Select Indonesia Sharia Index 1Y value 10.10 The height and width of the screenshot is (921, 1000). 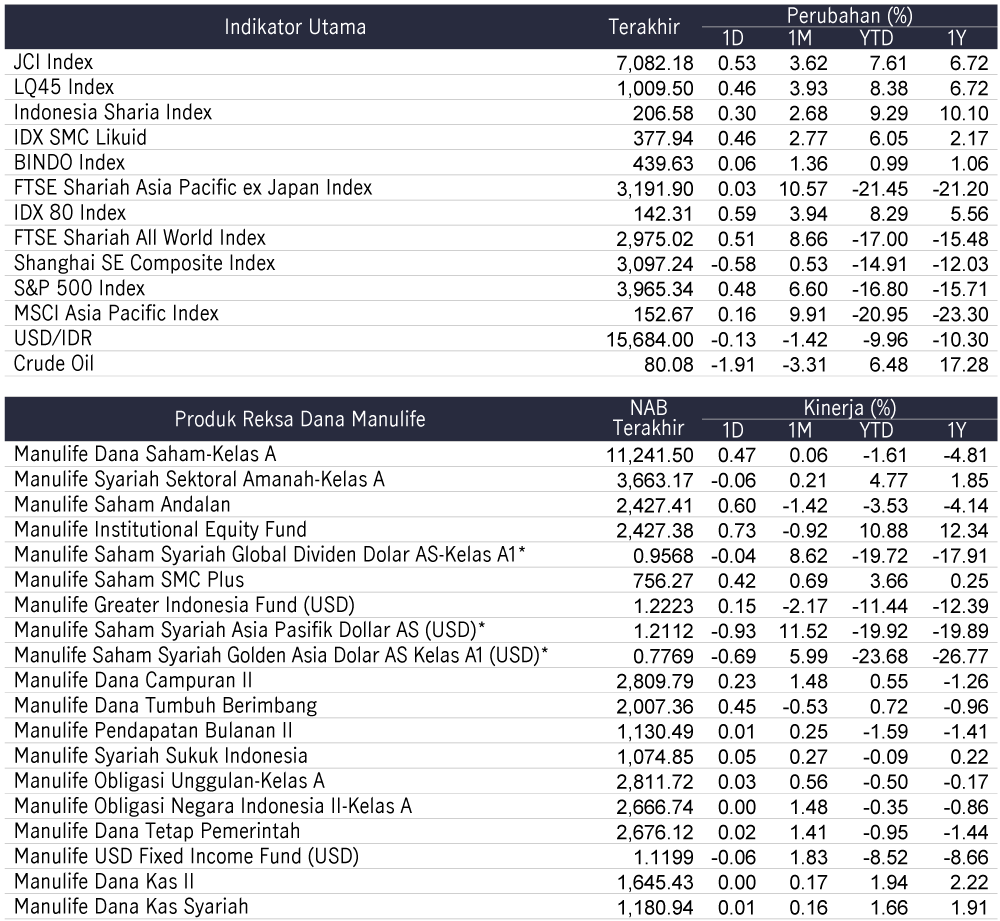[x=964, y=114]
